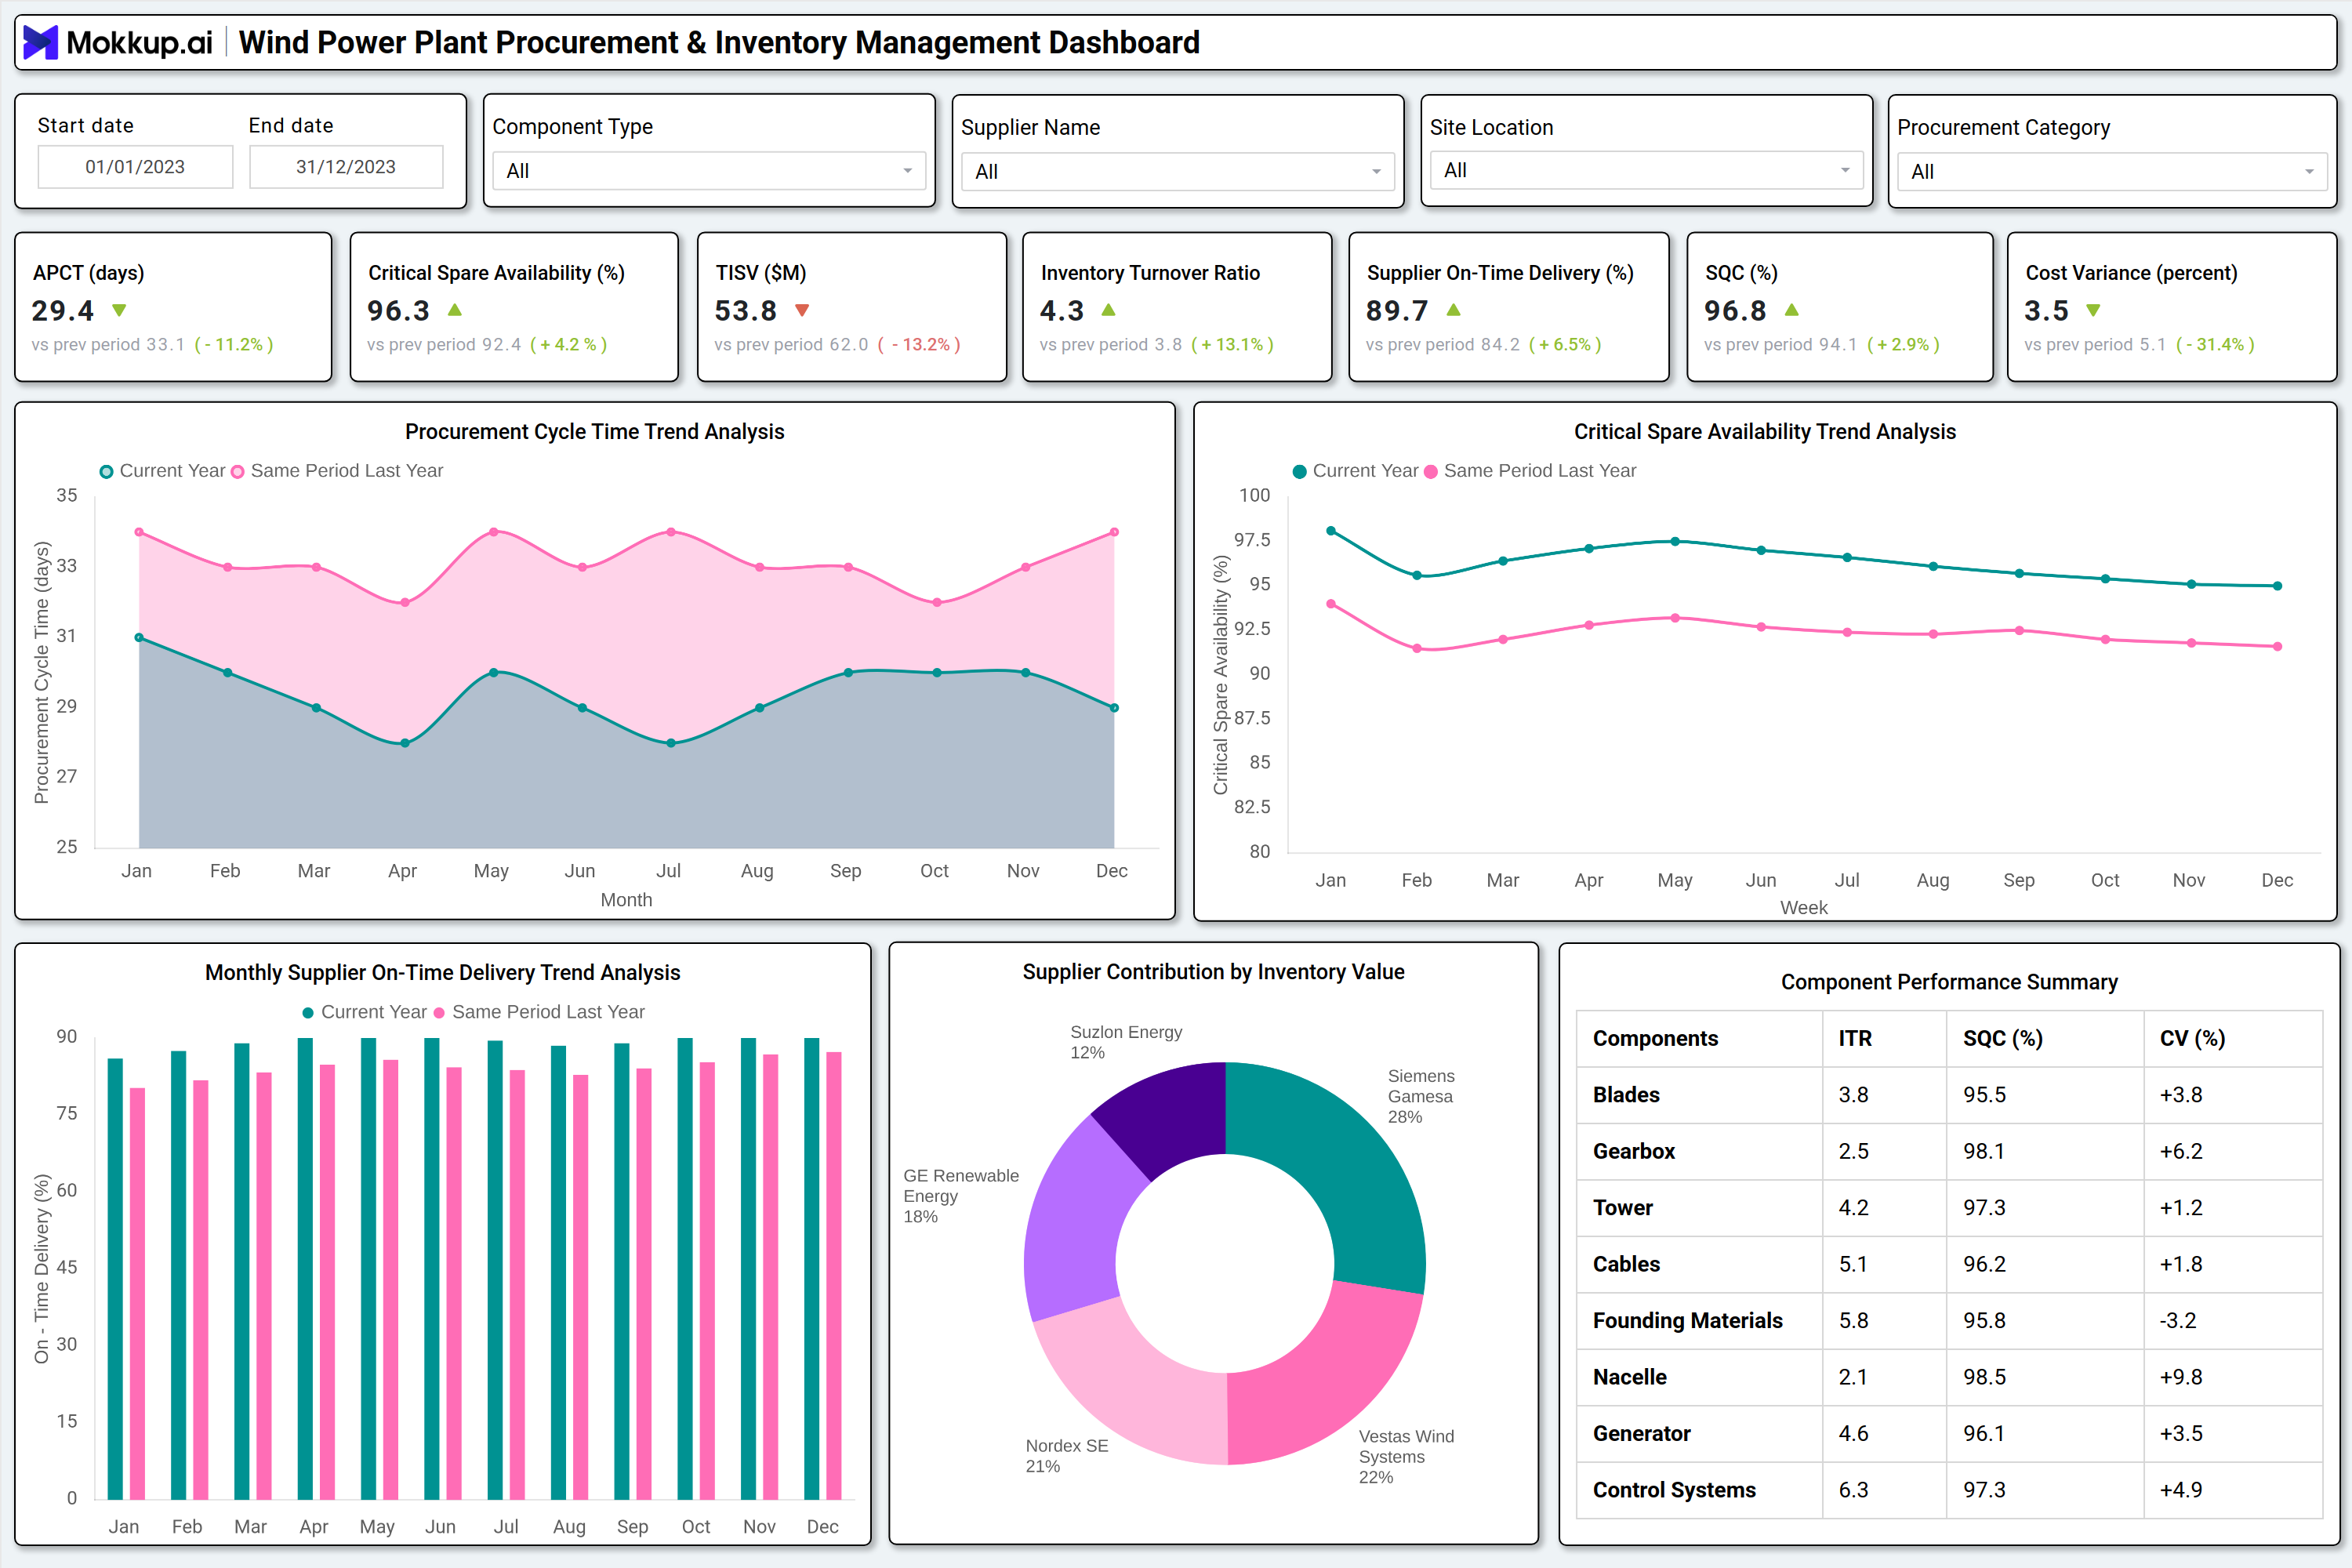Select the Nacelle row label
2352x1568 pixels.
pos(1630,1378)
